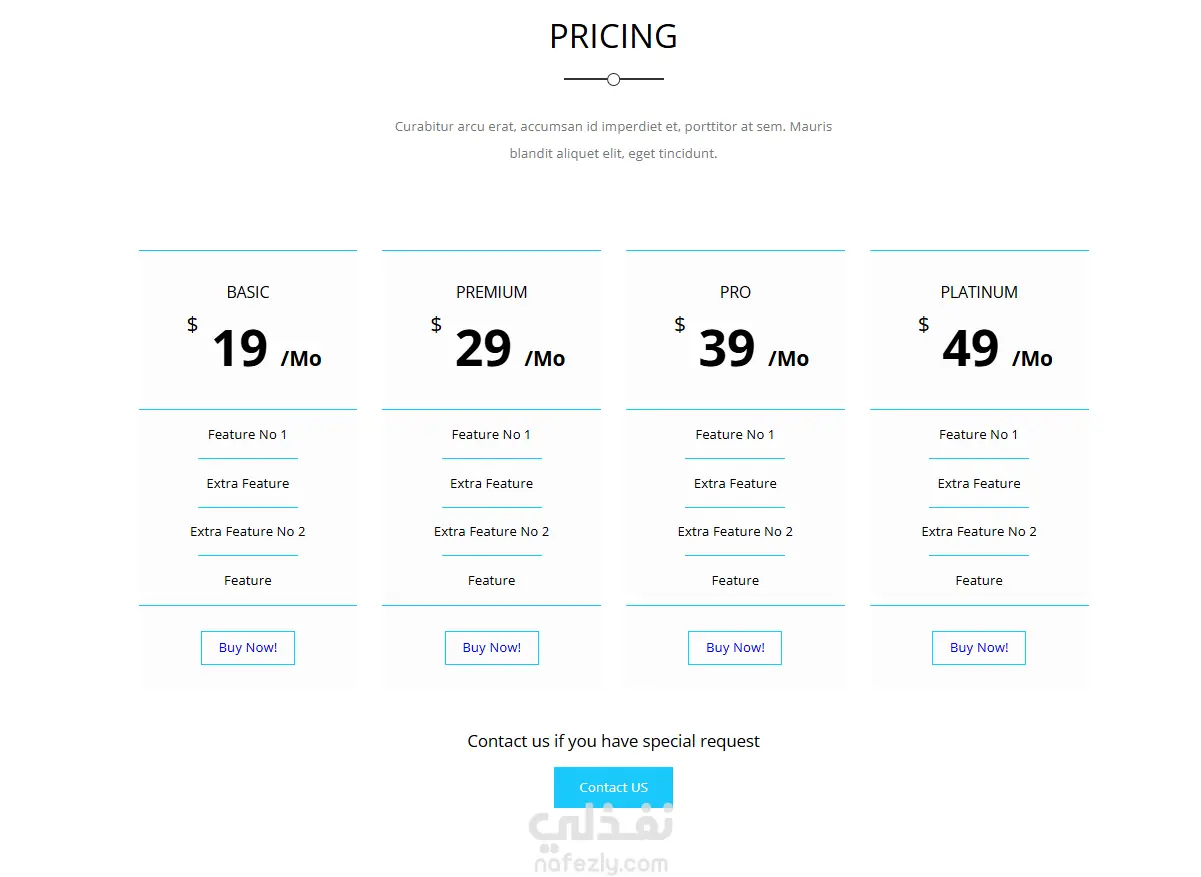Click Extra Feature No 2 in the Pro plan
This screenshot has height=877, width=1201.
pos(735,532)
